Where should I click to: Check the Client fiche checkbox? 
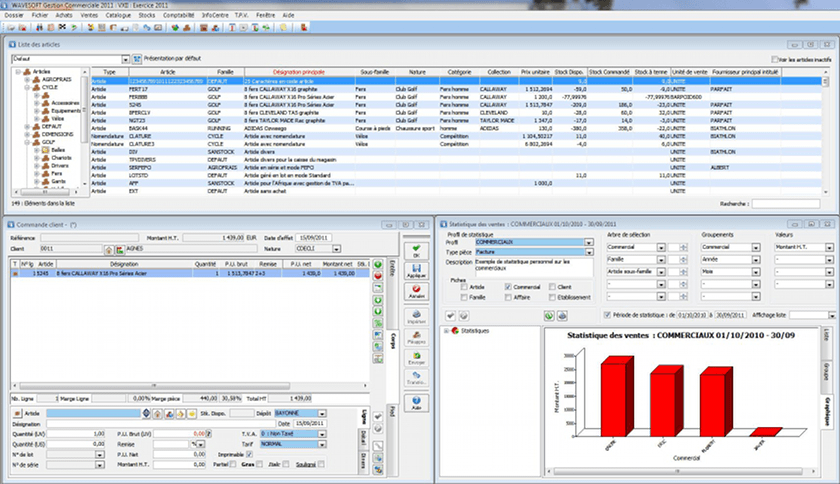pos(552,287)
